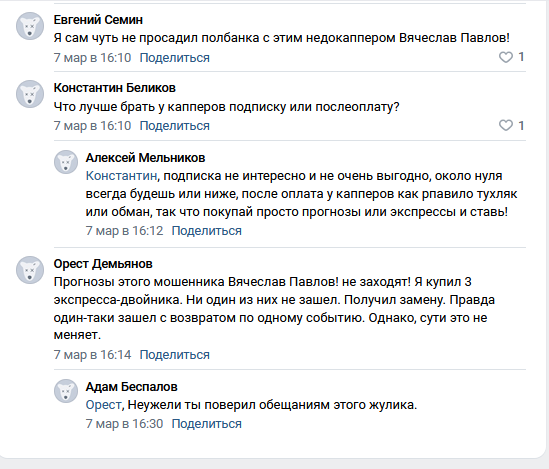Open Адам Беспалов's avatar image
Viewport: 549px width, 469px height.
pyautogui.click(x=66, y=391)
